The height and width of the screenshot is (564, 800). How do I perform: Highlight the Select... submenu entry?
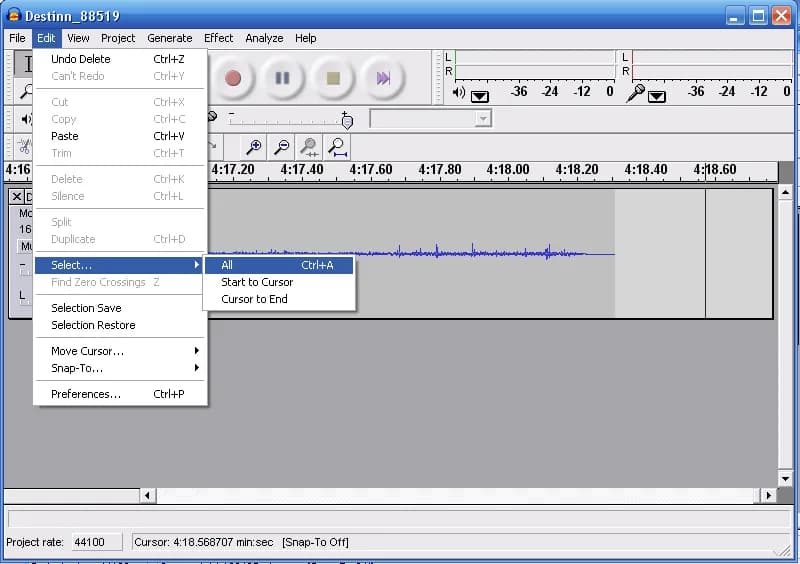[x=120, y=265]
